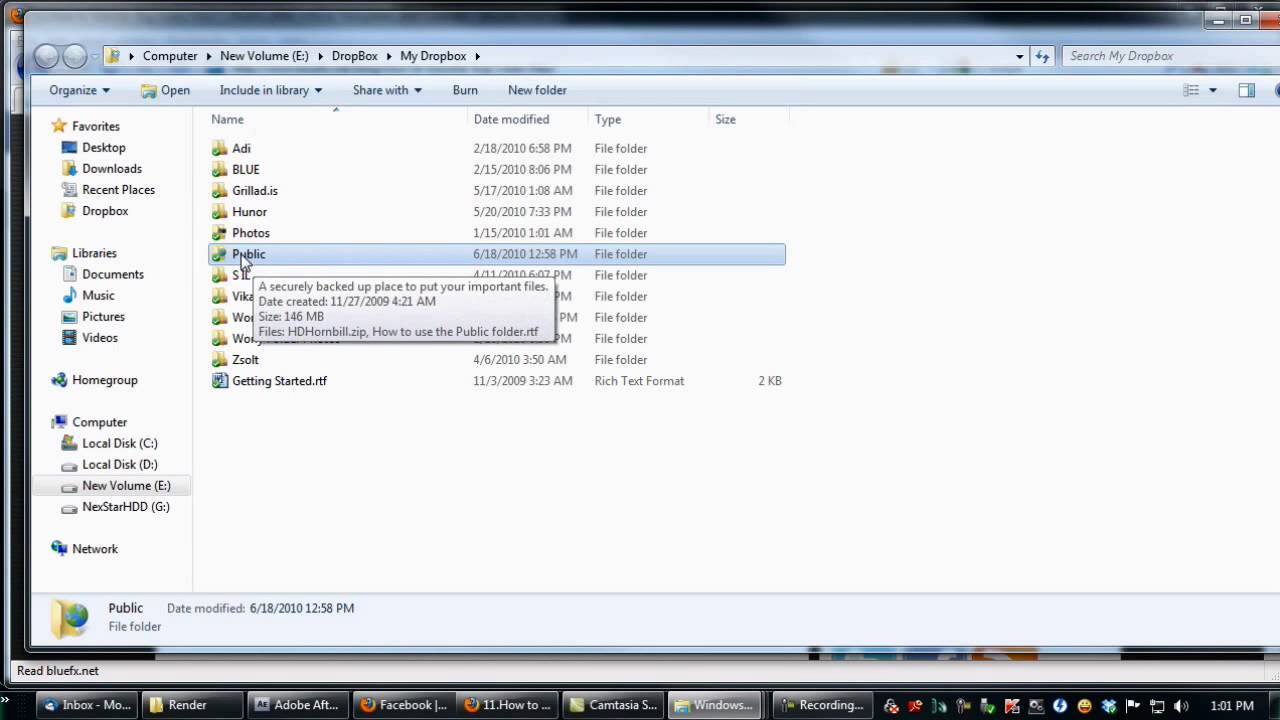This screenshot has width=1280, height=720.
Task: Select Local Disk (C:) drive
Action: pos(119,443)
